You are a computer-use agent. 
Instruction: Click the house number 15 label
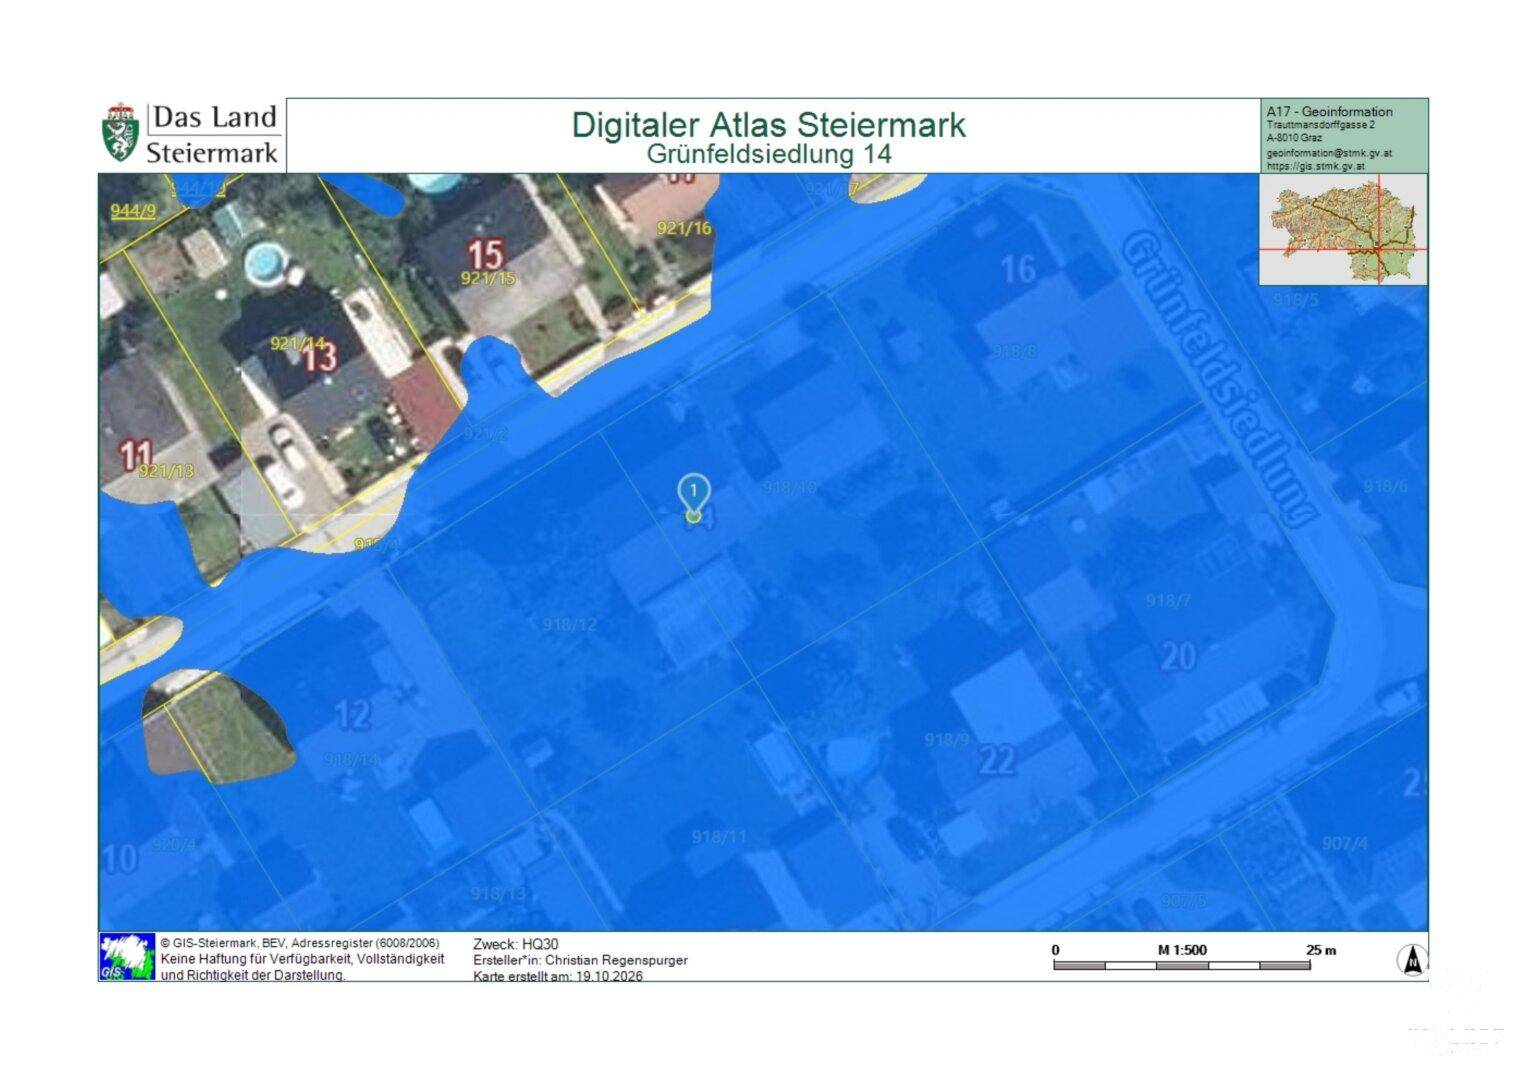(x=486, y=254)
